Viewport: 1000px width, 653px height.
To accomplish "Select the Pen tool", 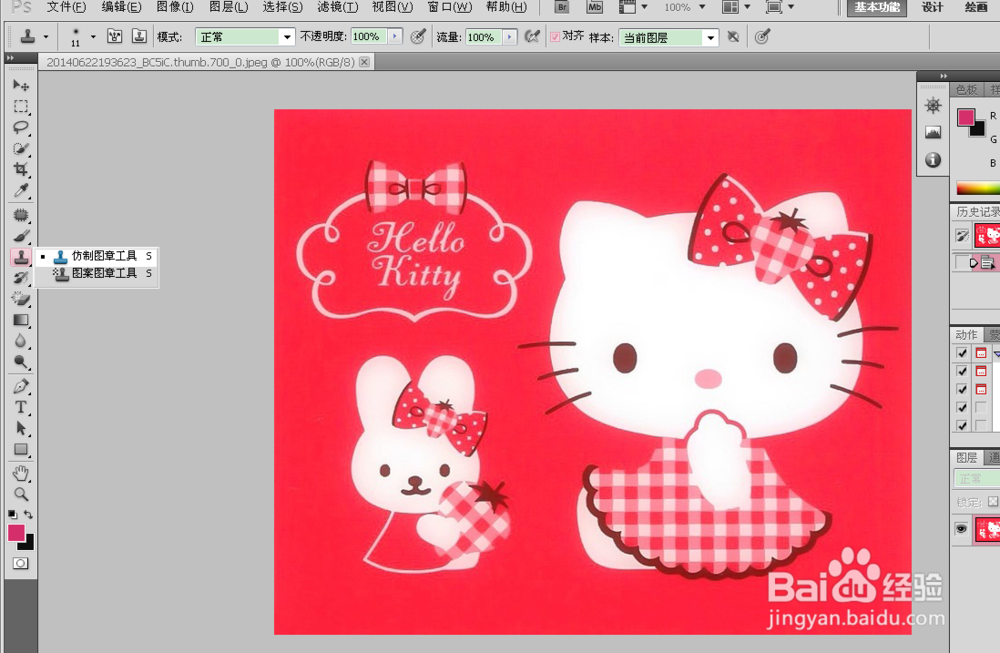I will pos(20,386).
